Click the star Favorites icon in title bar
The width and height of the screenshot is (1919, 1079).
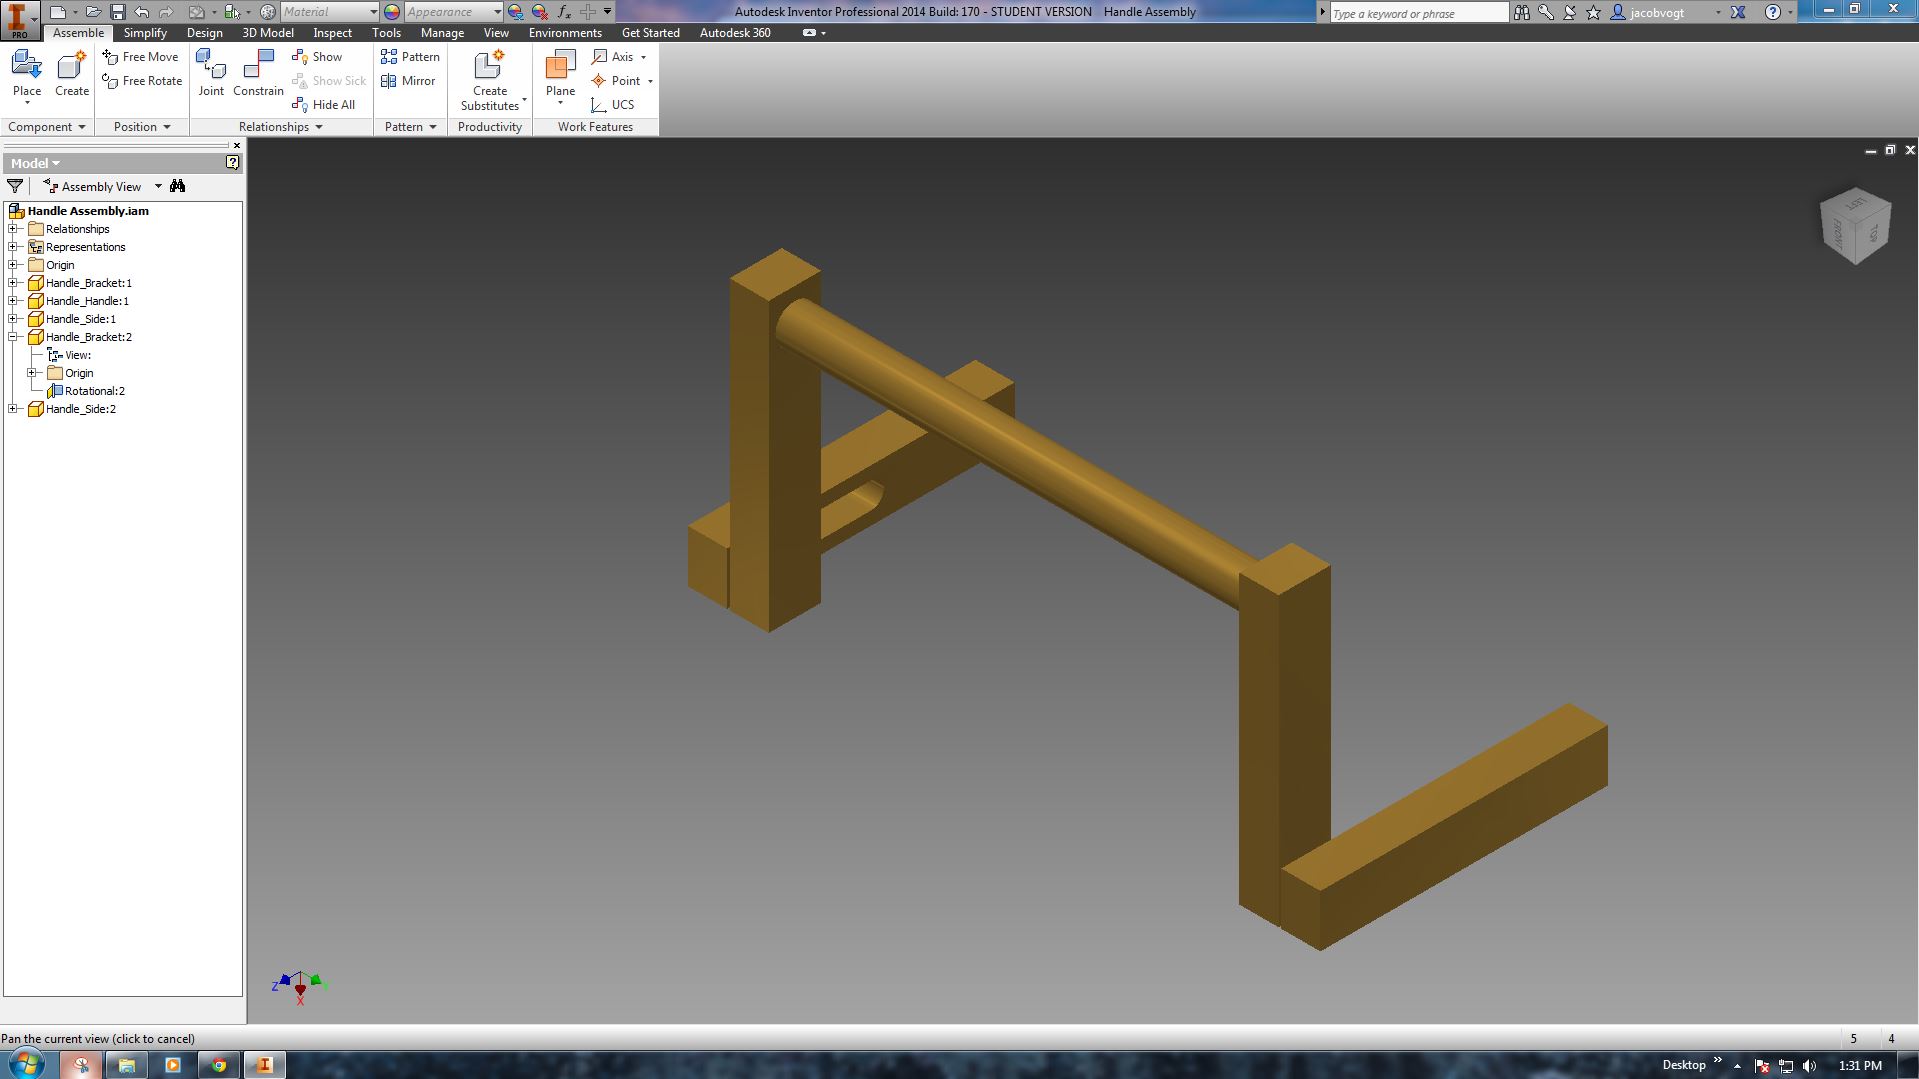tap(1593, 12)
